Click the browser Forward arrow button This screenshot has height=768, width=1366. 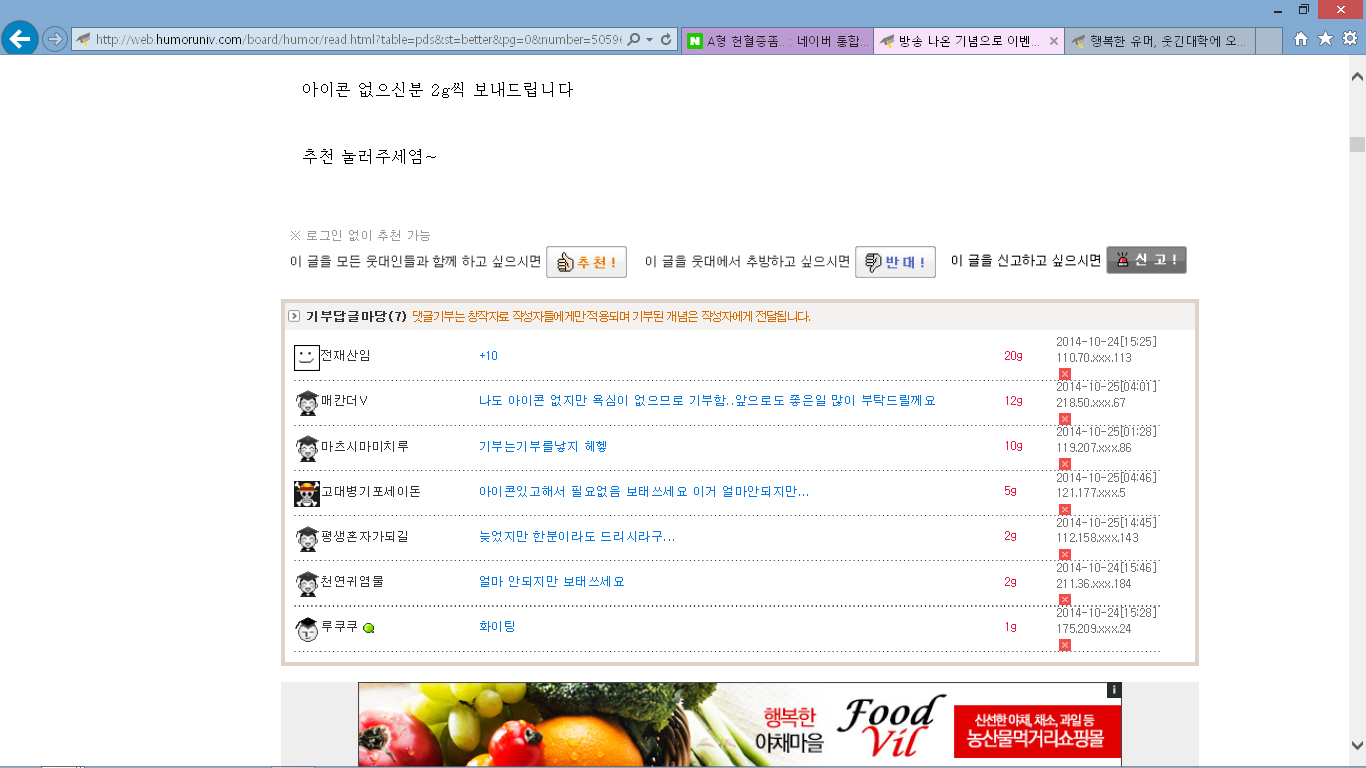54,40
